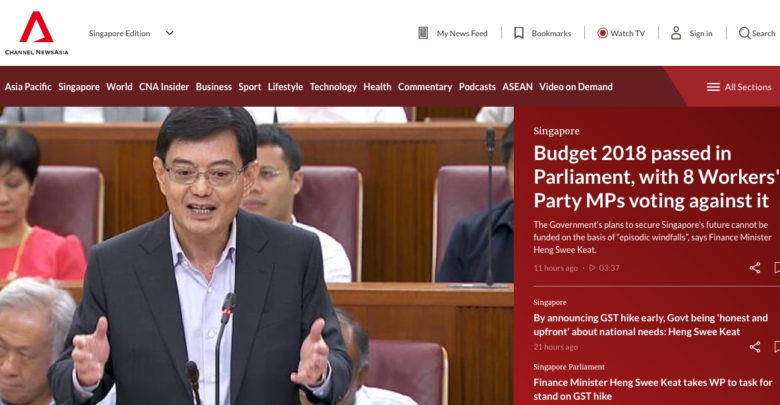The width and height of the screenshot is (780, 405).
Task: Click the Channel NewsAsia logo
Action: click(x=36, y=32)
